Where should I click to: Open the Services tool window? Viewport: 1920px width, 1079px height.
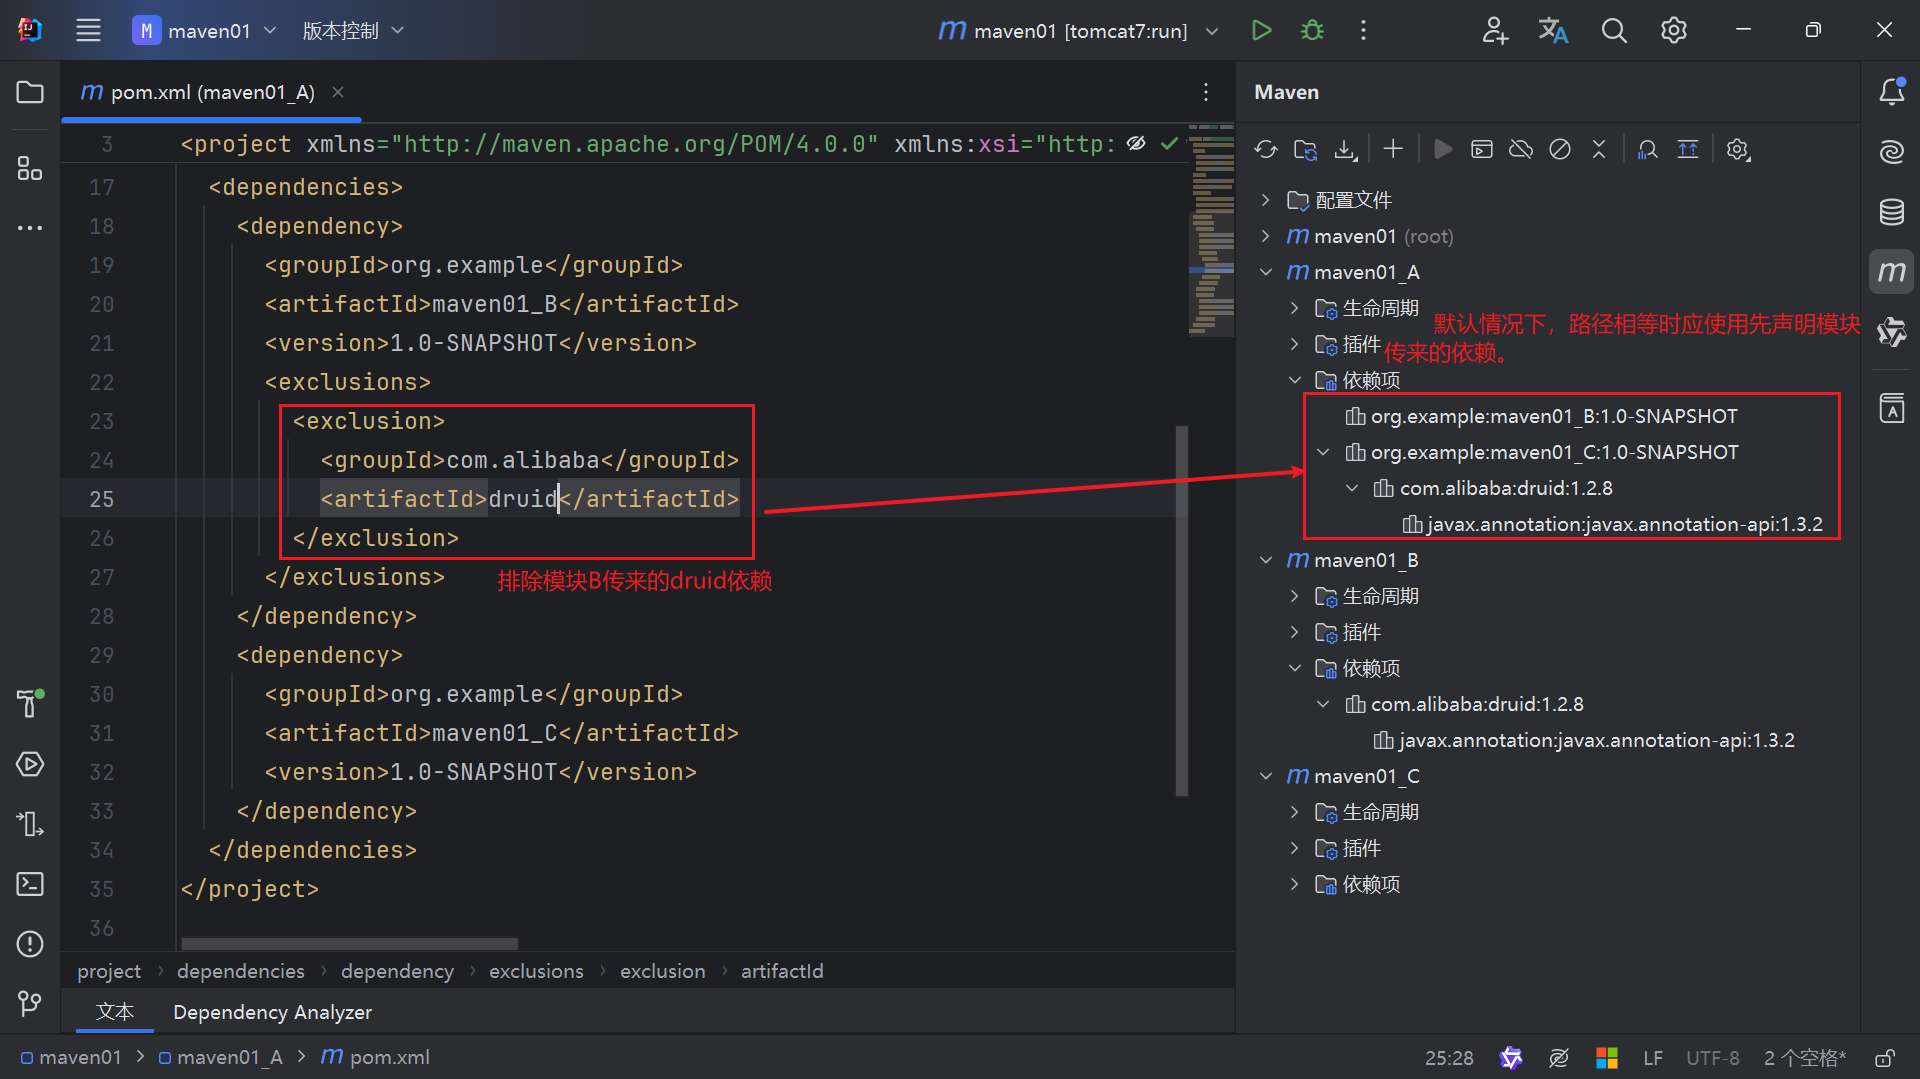click(x=30, y=764)
